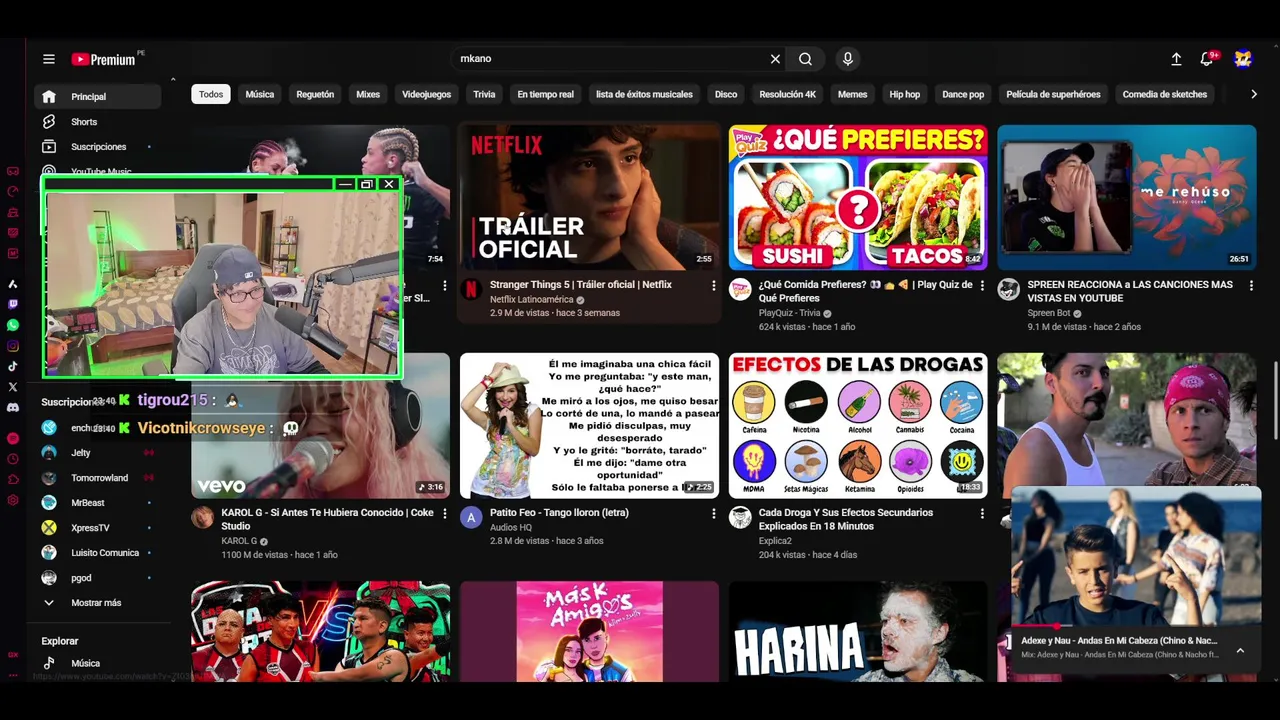Open the create/upload video icon
Image resolution: width=1280 pixels, height=720 pixels.
1176,59
